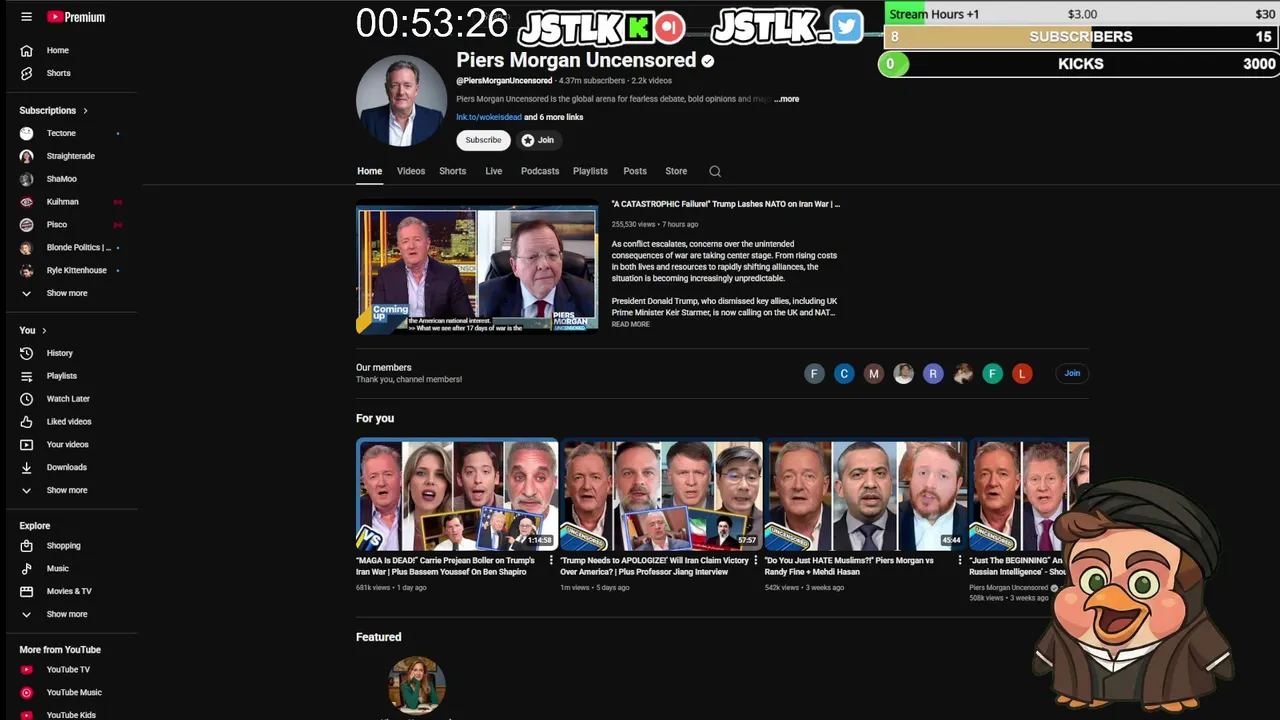Open YouTube Kids

point(69,715)
